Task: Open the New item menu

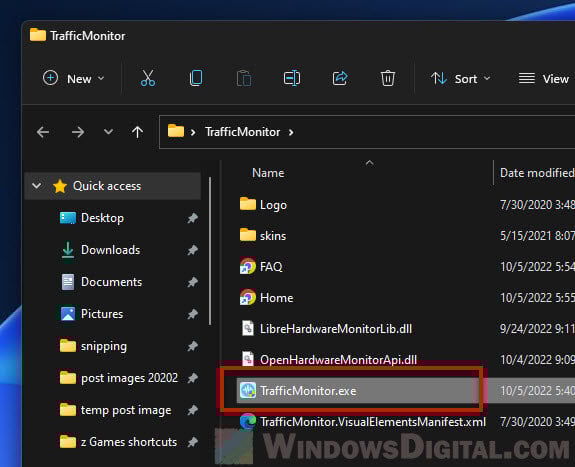Action: click(73, 79)
